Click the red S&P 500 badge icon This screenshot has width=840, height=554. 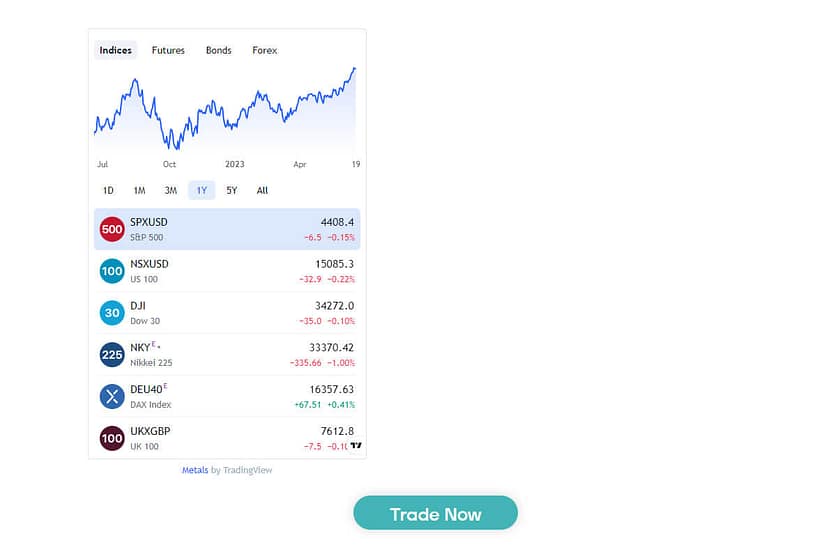(x=112, y=229)
